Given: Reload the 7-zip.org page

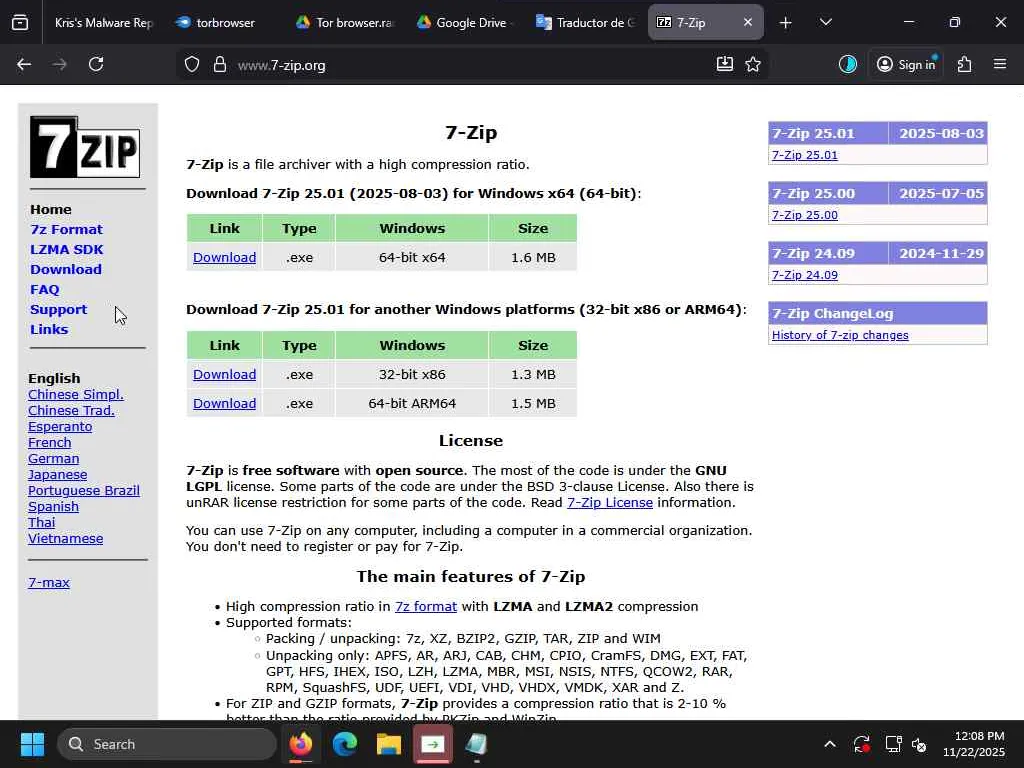Looking at the screenshot, I should 96,64.
